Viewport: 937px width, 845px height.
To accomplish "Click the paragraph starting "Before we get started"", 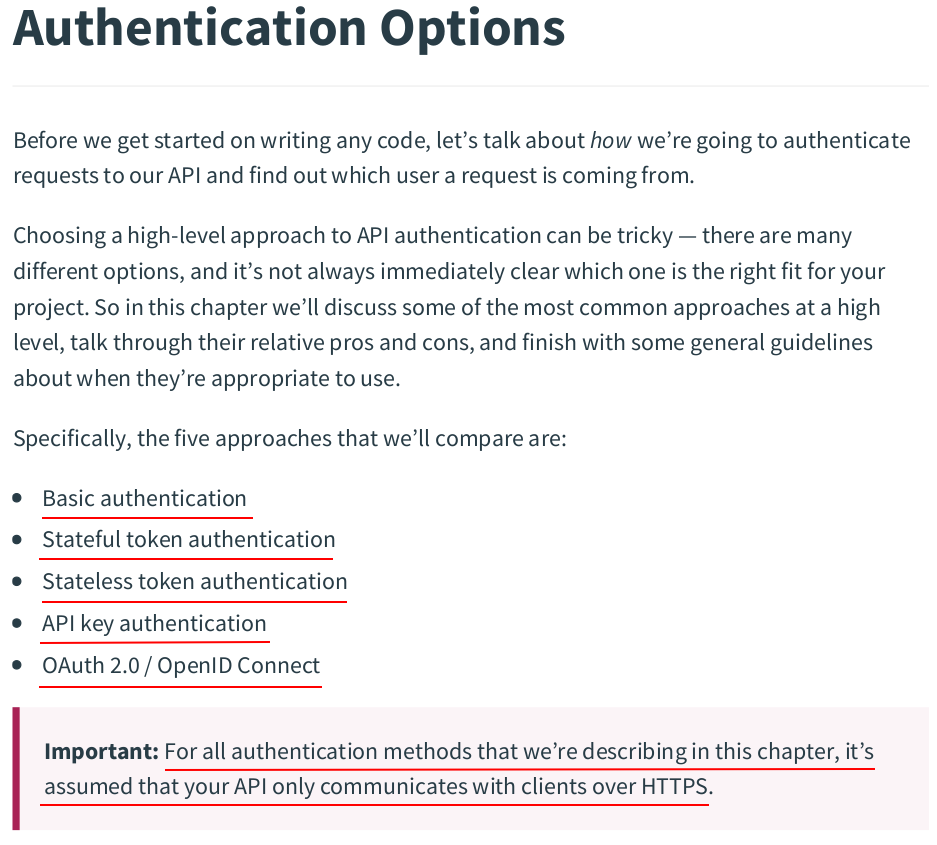I will tap(461, 158).
